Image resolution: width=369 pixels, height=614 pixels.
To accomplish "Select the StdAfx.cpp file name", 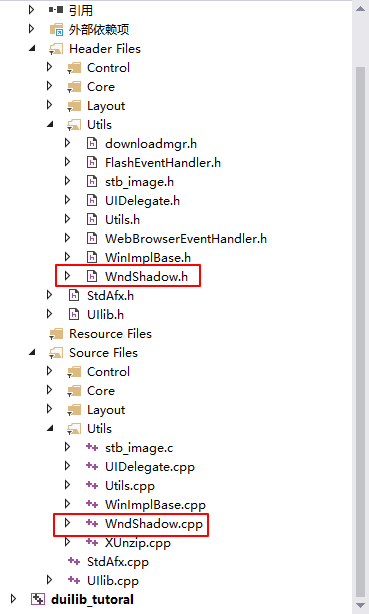I will [x=118, y=562].
